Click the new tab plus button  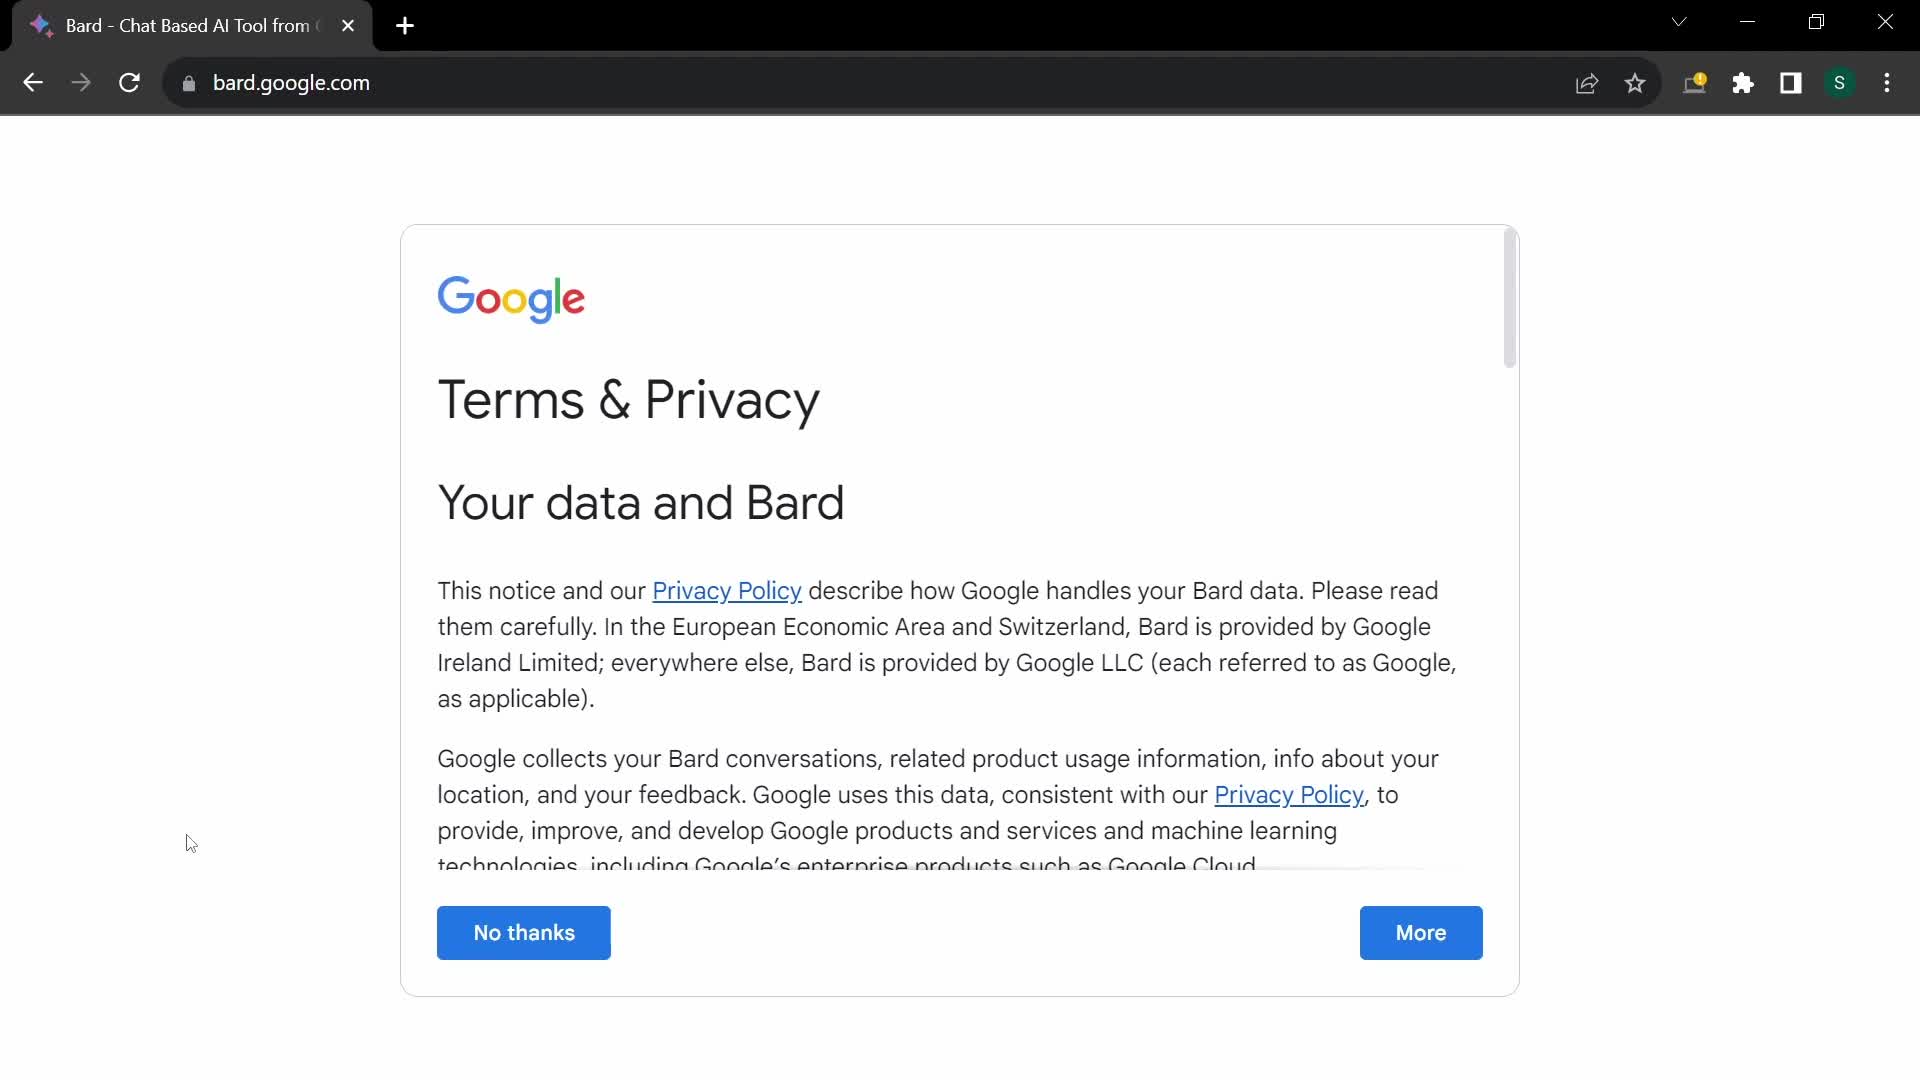coord(405,25)
